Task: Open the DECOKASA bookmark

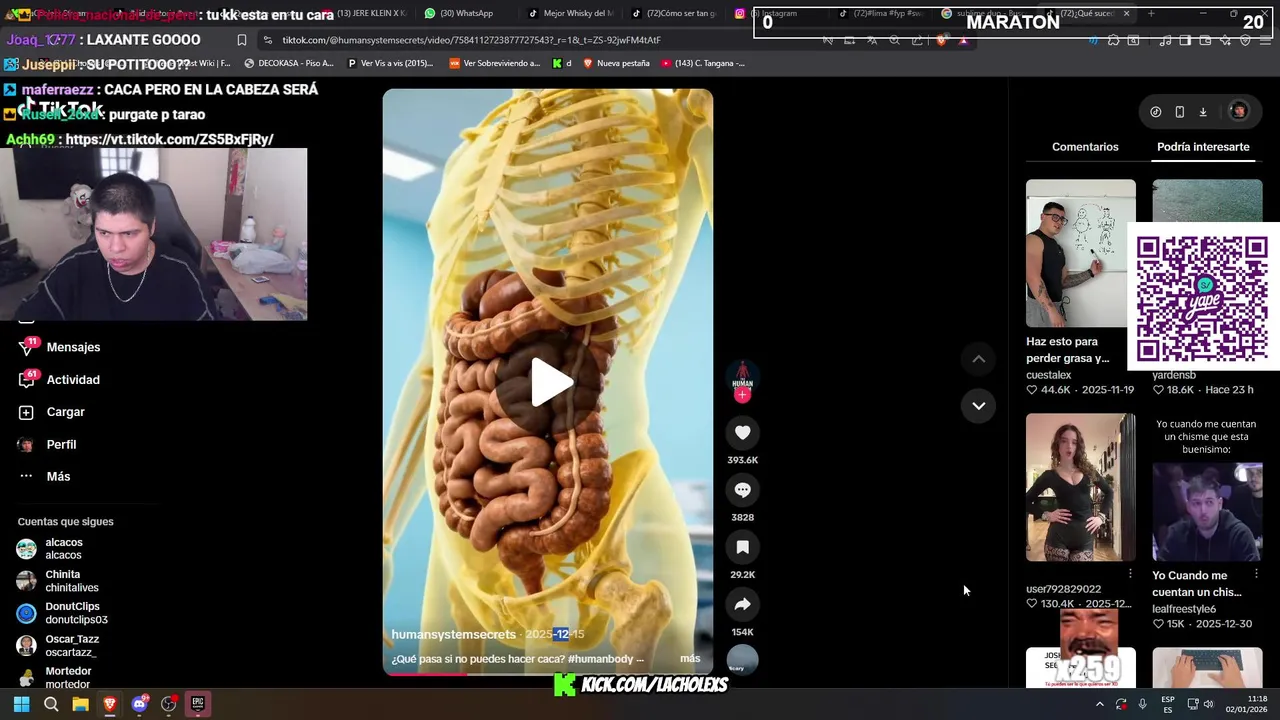Action: pyautogui.click(x=289, y=63)
